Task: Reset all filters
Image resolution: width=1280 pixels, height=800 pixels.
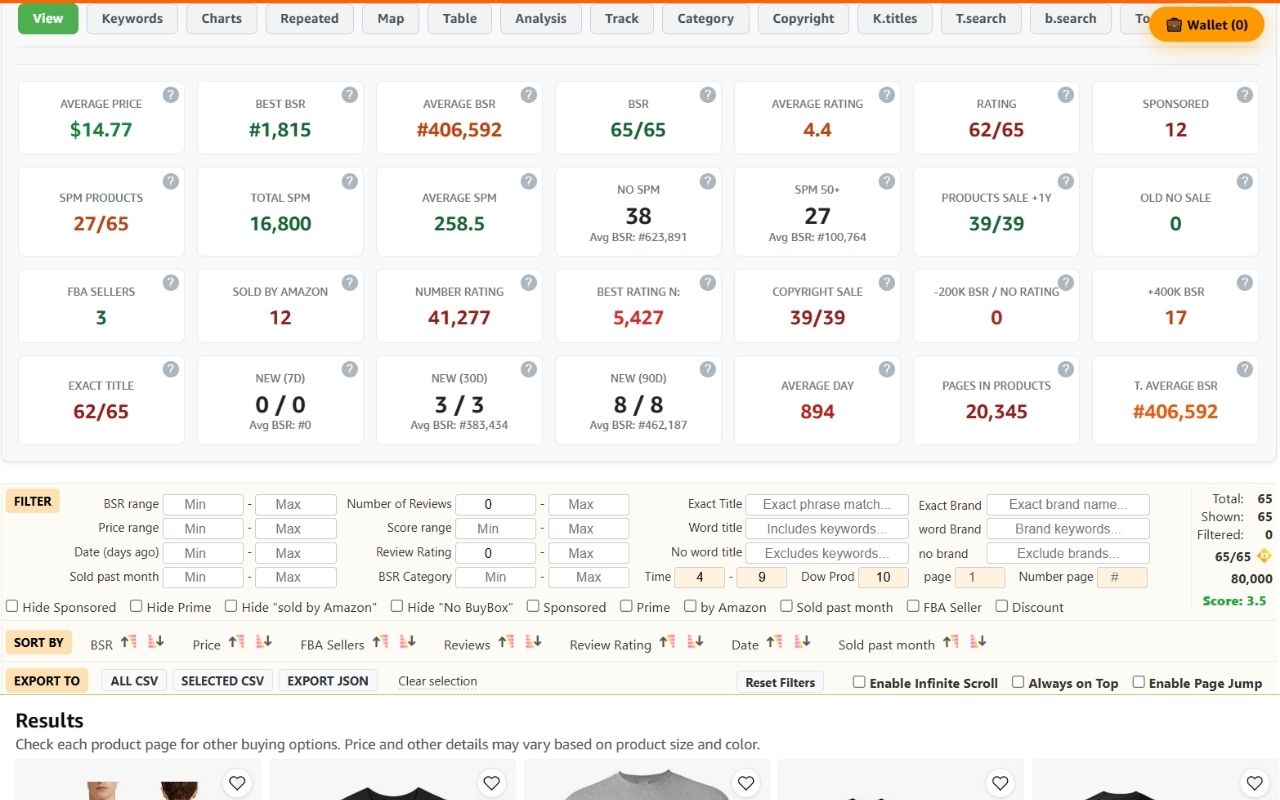Action: pyautogui.click(x=779, y=681)
